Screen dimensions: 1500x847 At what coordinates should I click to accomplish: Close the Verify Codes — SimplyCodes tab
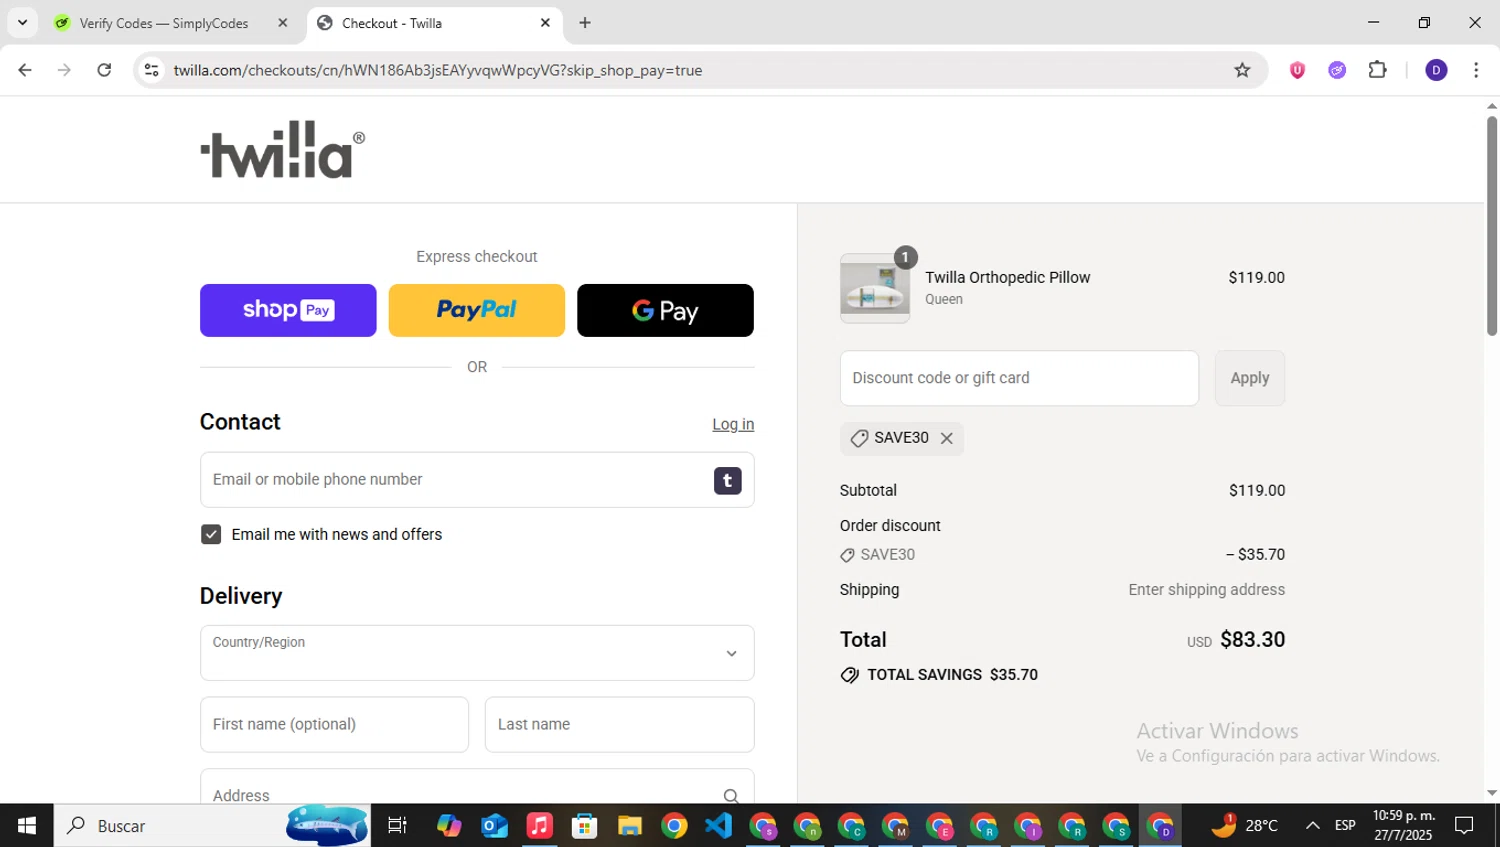tap(283, 23)
